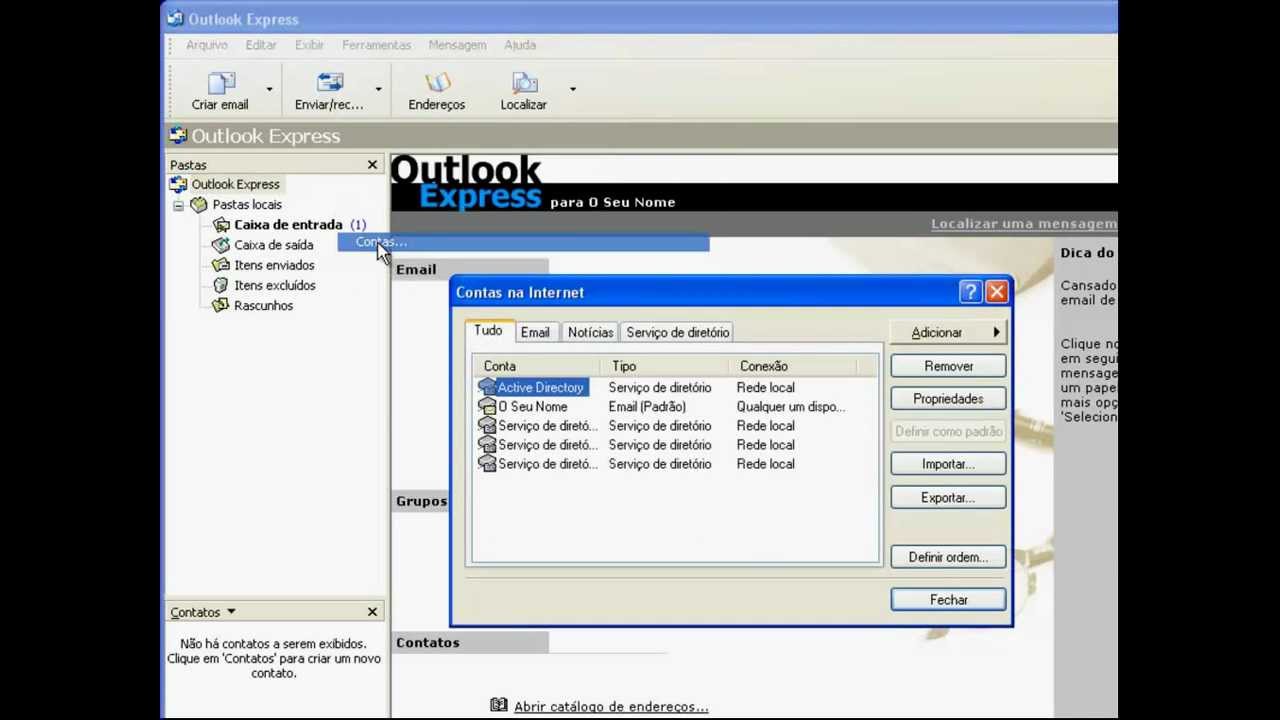The width and height of the screenshot is (1280, 720).
Task: Open the Criar email dropdown arrow
Action: pyautogui.click(x=269, y=90)
